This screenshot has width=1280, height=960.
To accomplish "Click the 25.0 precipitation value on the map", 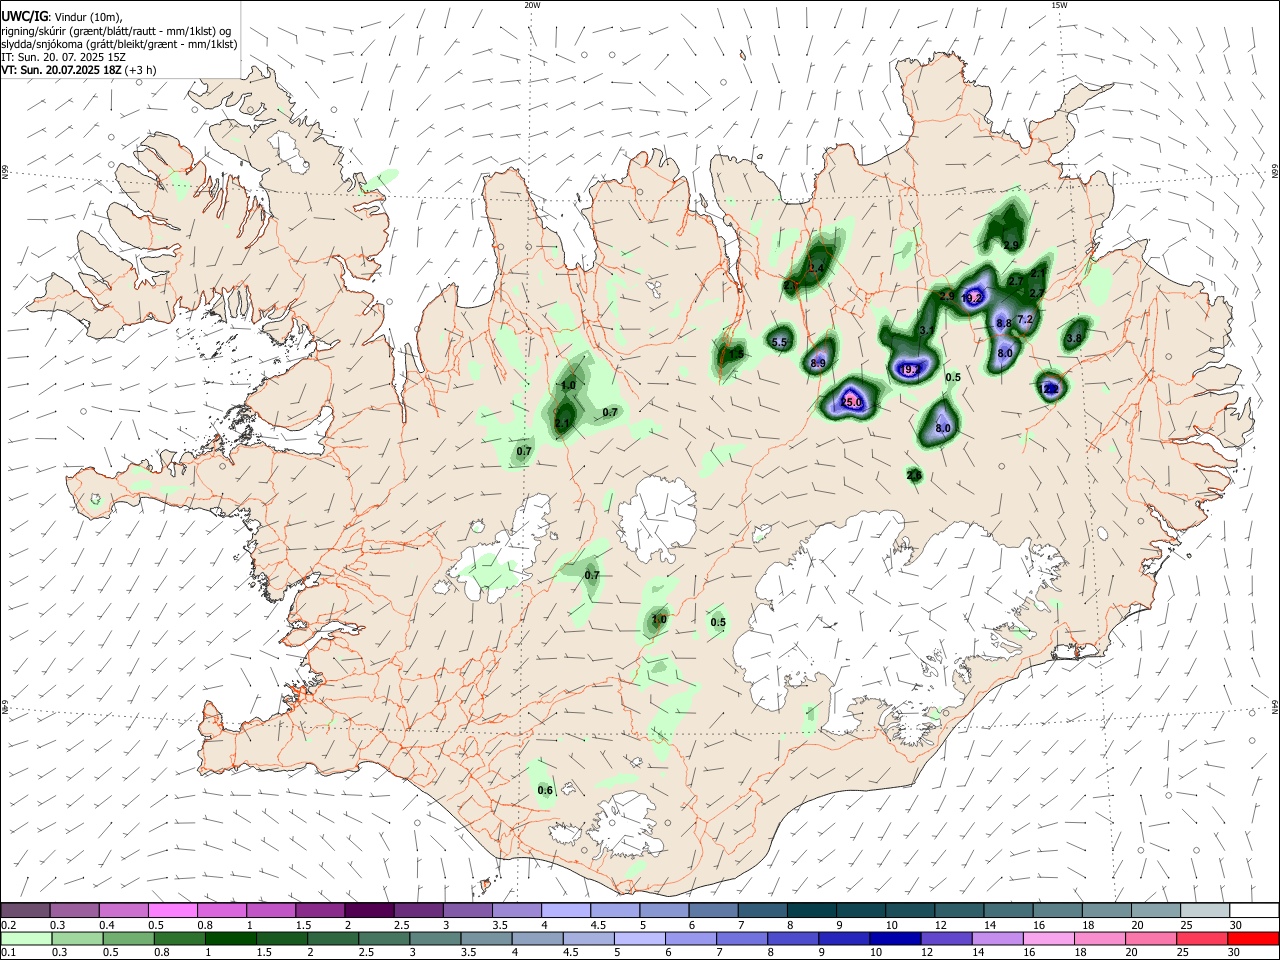I will coord(851,402).
